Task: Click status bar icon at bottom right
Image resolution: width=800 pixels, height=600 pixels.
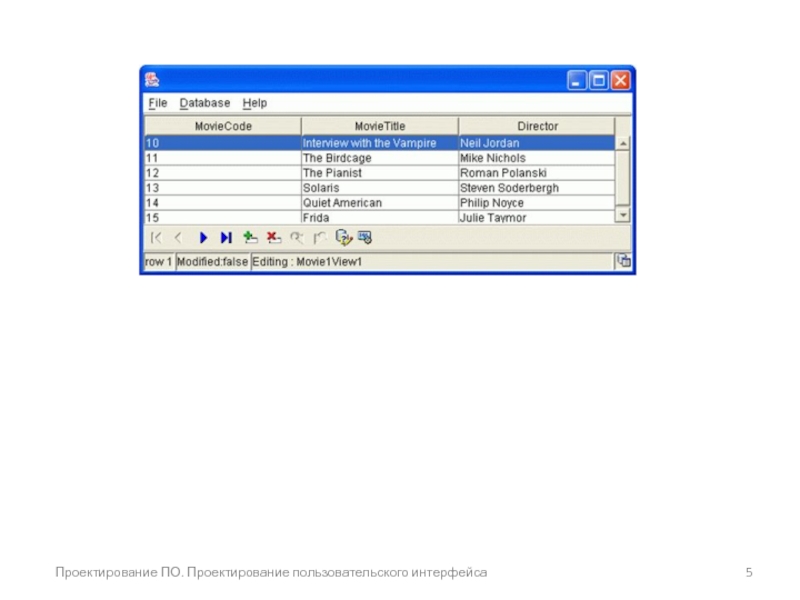Action: point(623,262)
